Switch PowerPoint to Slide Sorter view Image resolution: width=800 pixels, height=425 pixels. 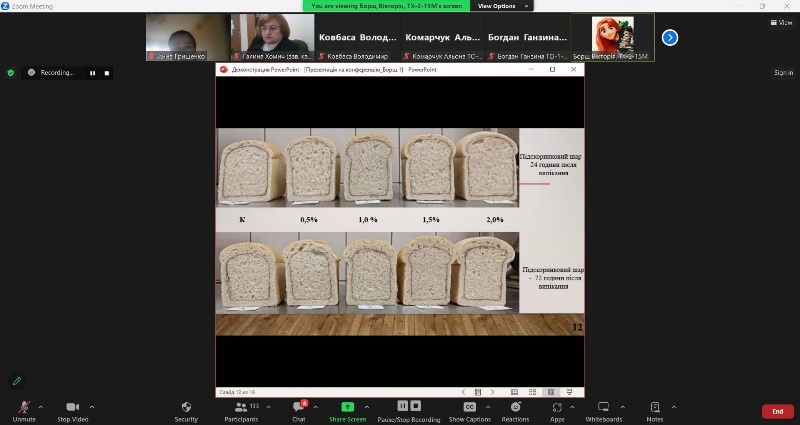pos(532,392)
